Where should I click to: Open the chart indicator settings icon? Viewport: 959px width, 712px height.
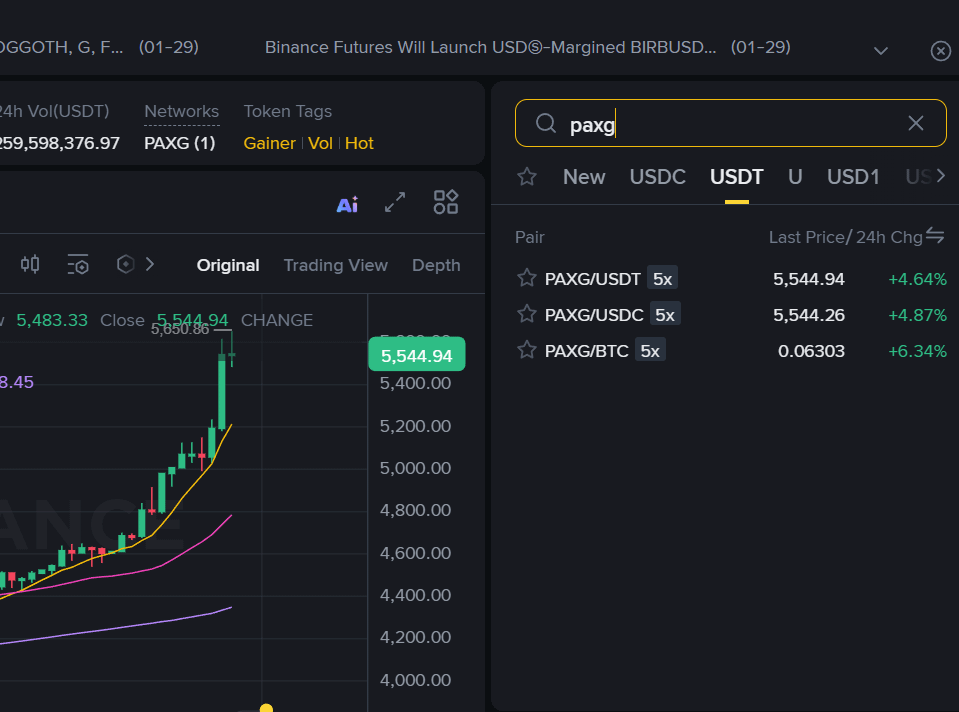tap(78, 265)
